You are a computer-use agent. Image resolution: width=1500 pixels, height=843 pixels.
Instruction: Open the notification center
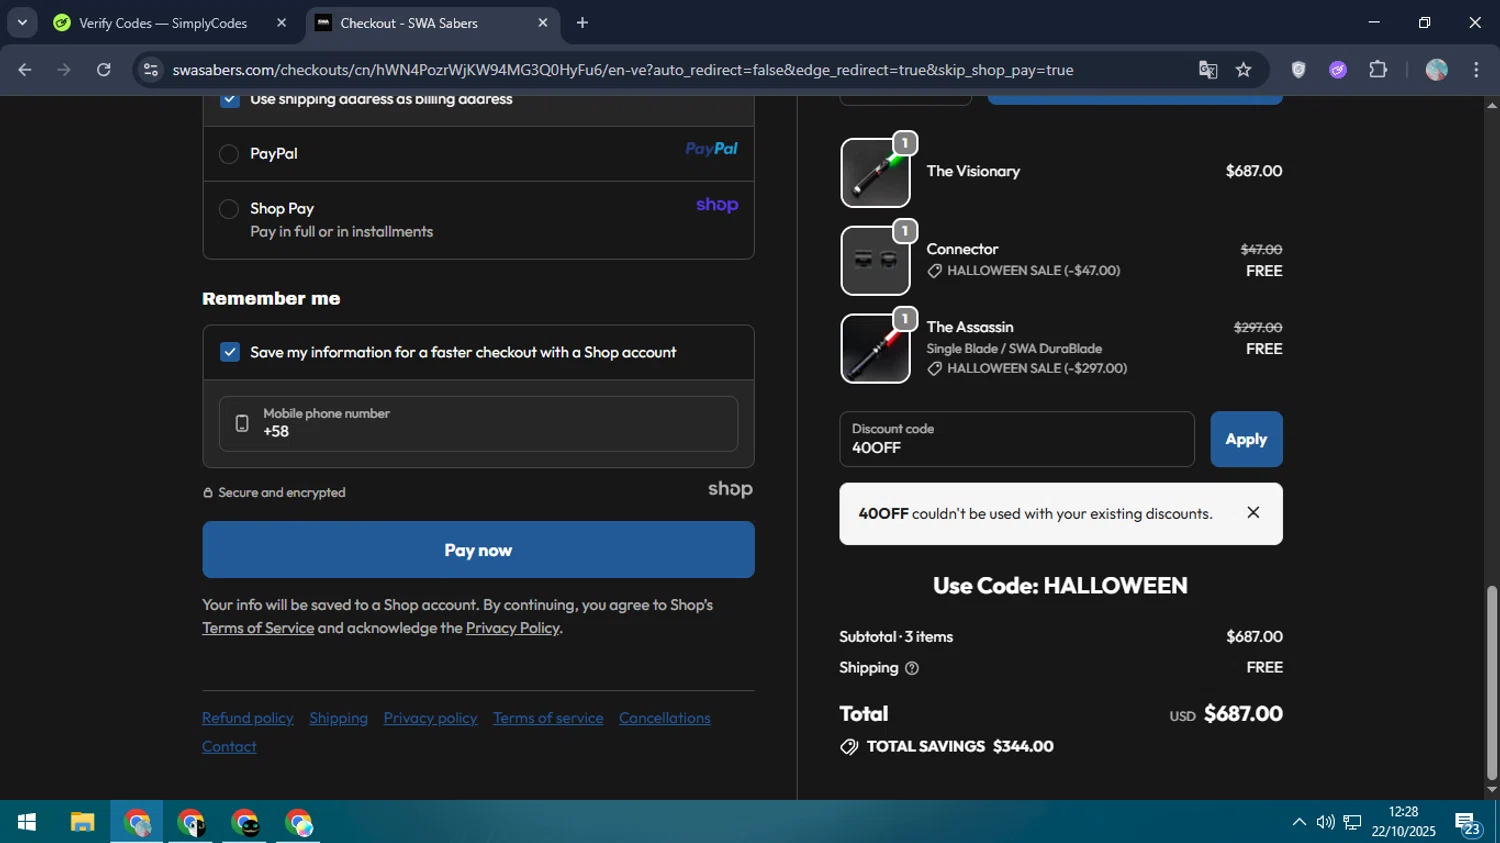pos(1468,823)
